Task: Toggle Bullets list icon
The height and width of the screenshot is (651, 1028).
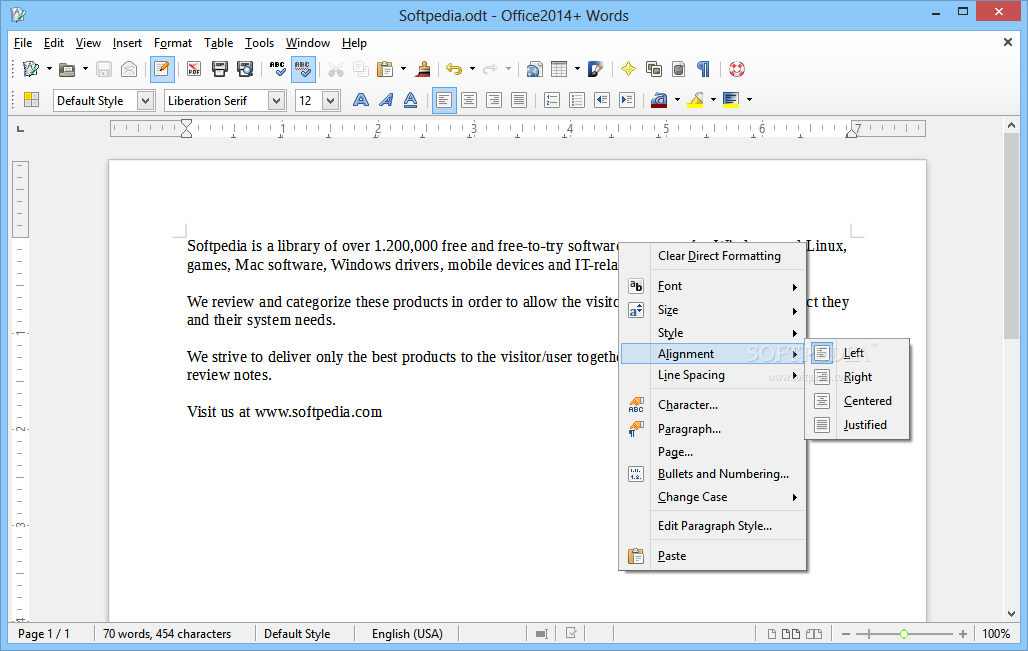Action: pos(577,100)
